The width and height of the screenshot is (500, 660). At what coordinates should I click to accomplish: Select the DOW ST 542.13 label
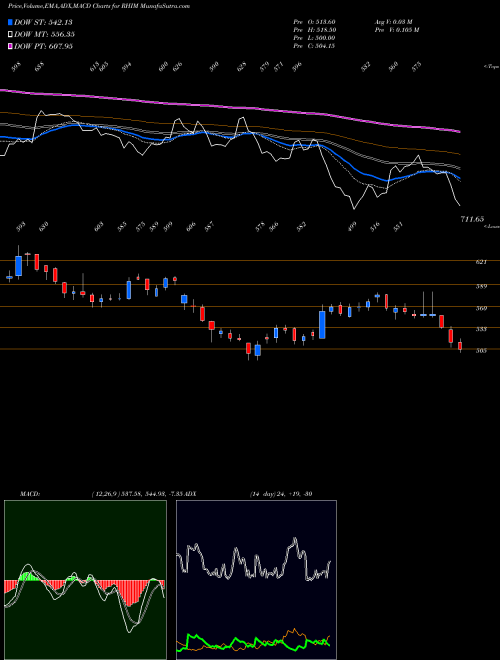(x=43, y=22)
